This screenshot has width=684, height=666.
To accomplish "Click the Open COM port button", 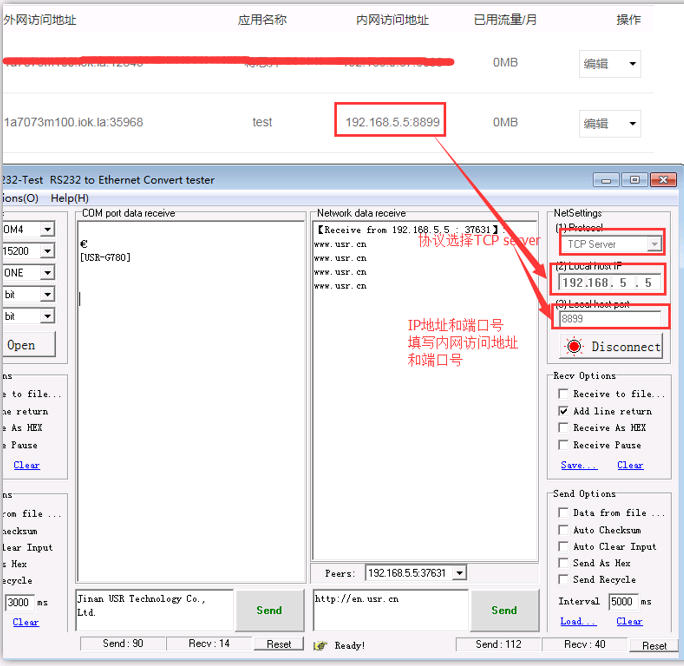I will (x=22, y=345).
